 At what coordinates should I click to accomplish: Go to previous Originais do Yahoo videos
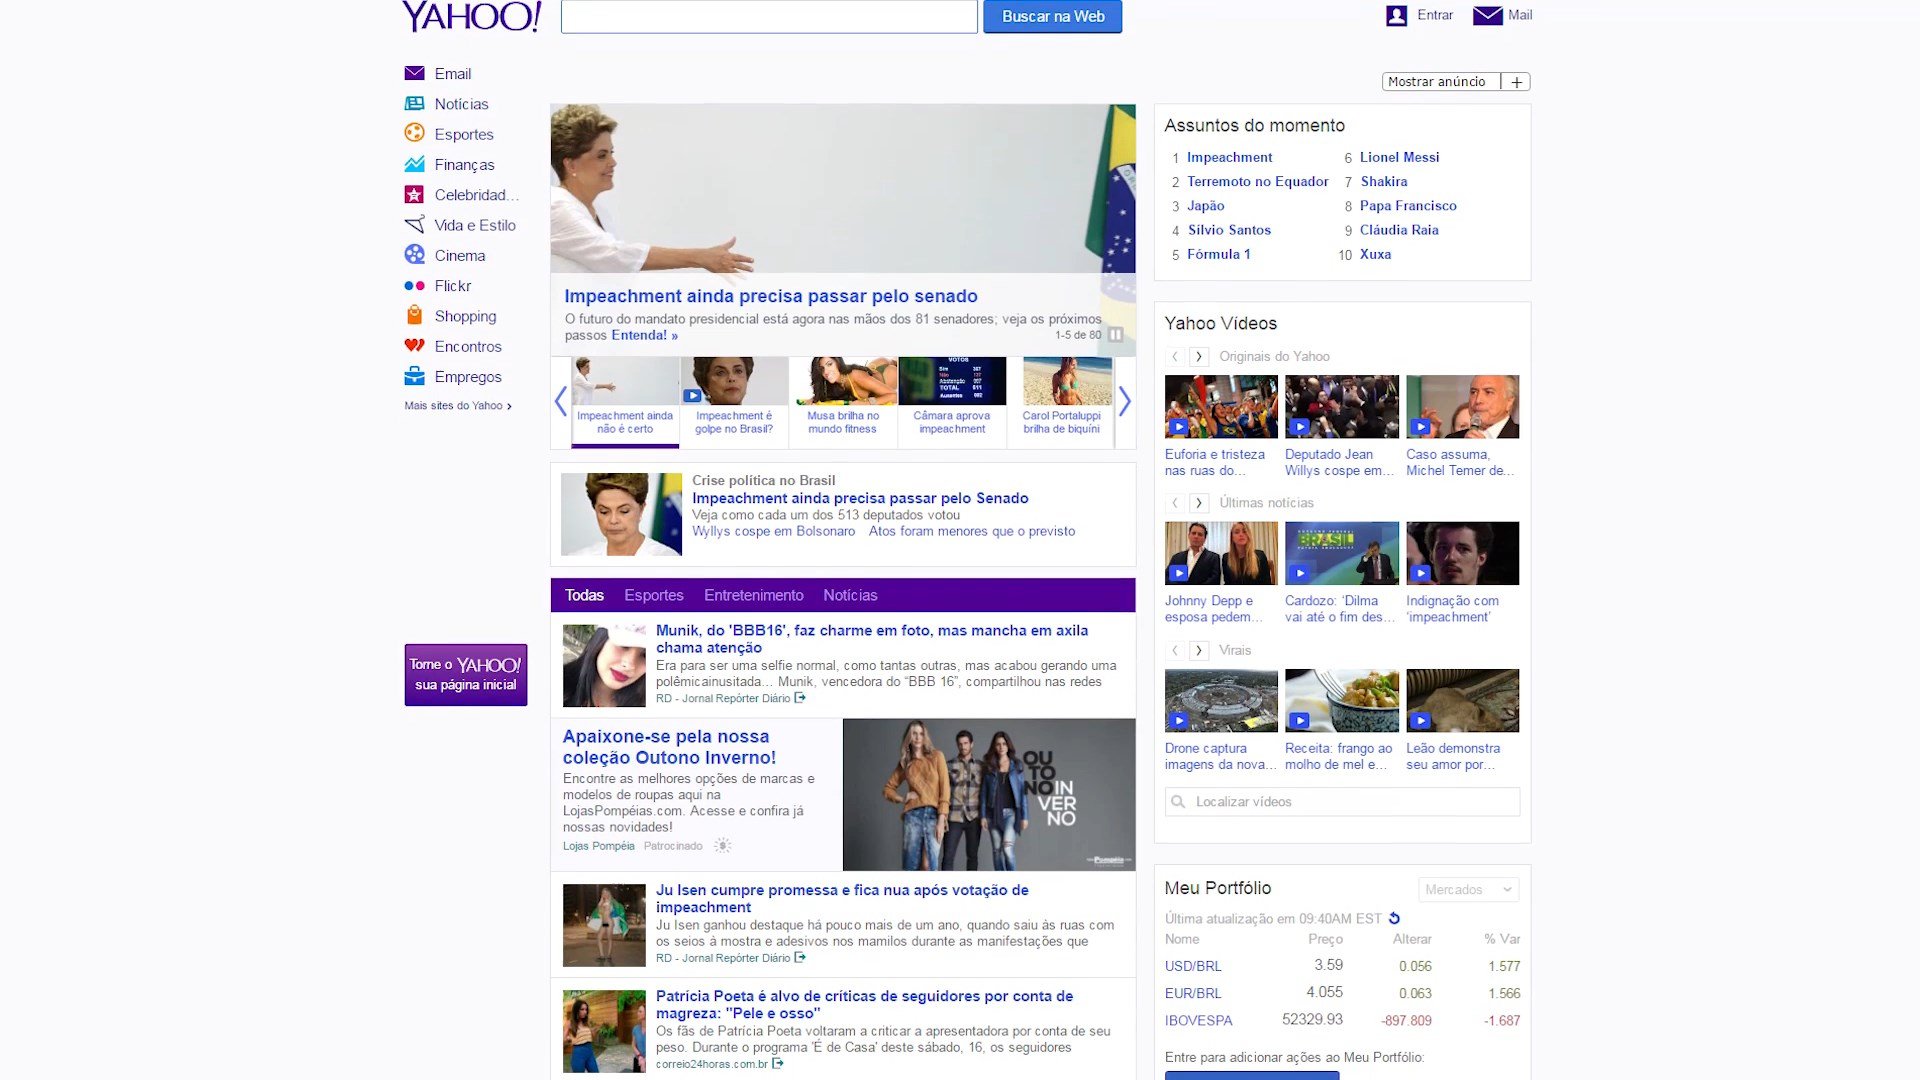(1175, 356)
